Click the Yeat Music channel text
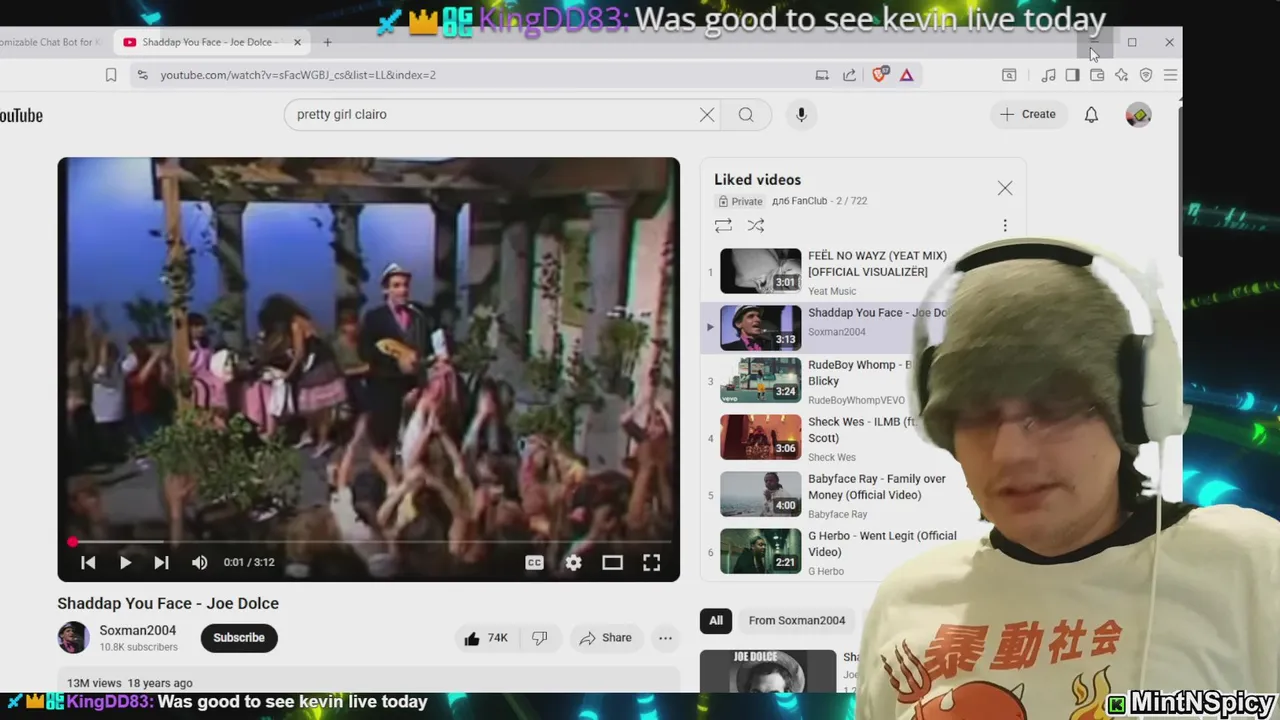The height and width of the screenshot is (720, 1280). tap(832, 291)
